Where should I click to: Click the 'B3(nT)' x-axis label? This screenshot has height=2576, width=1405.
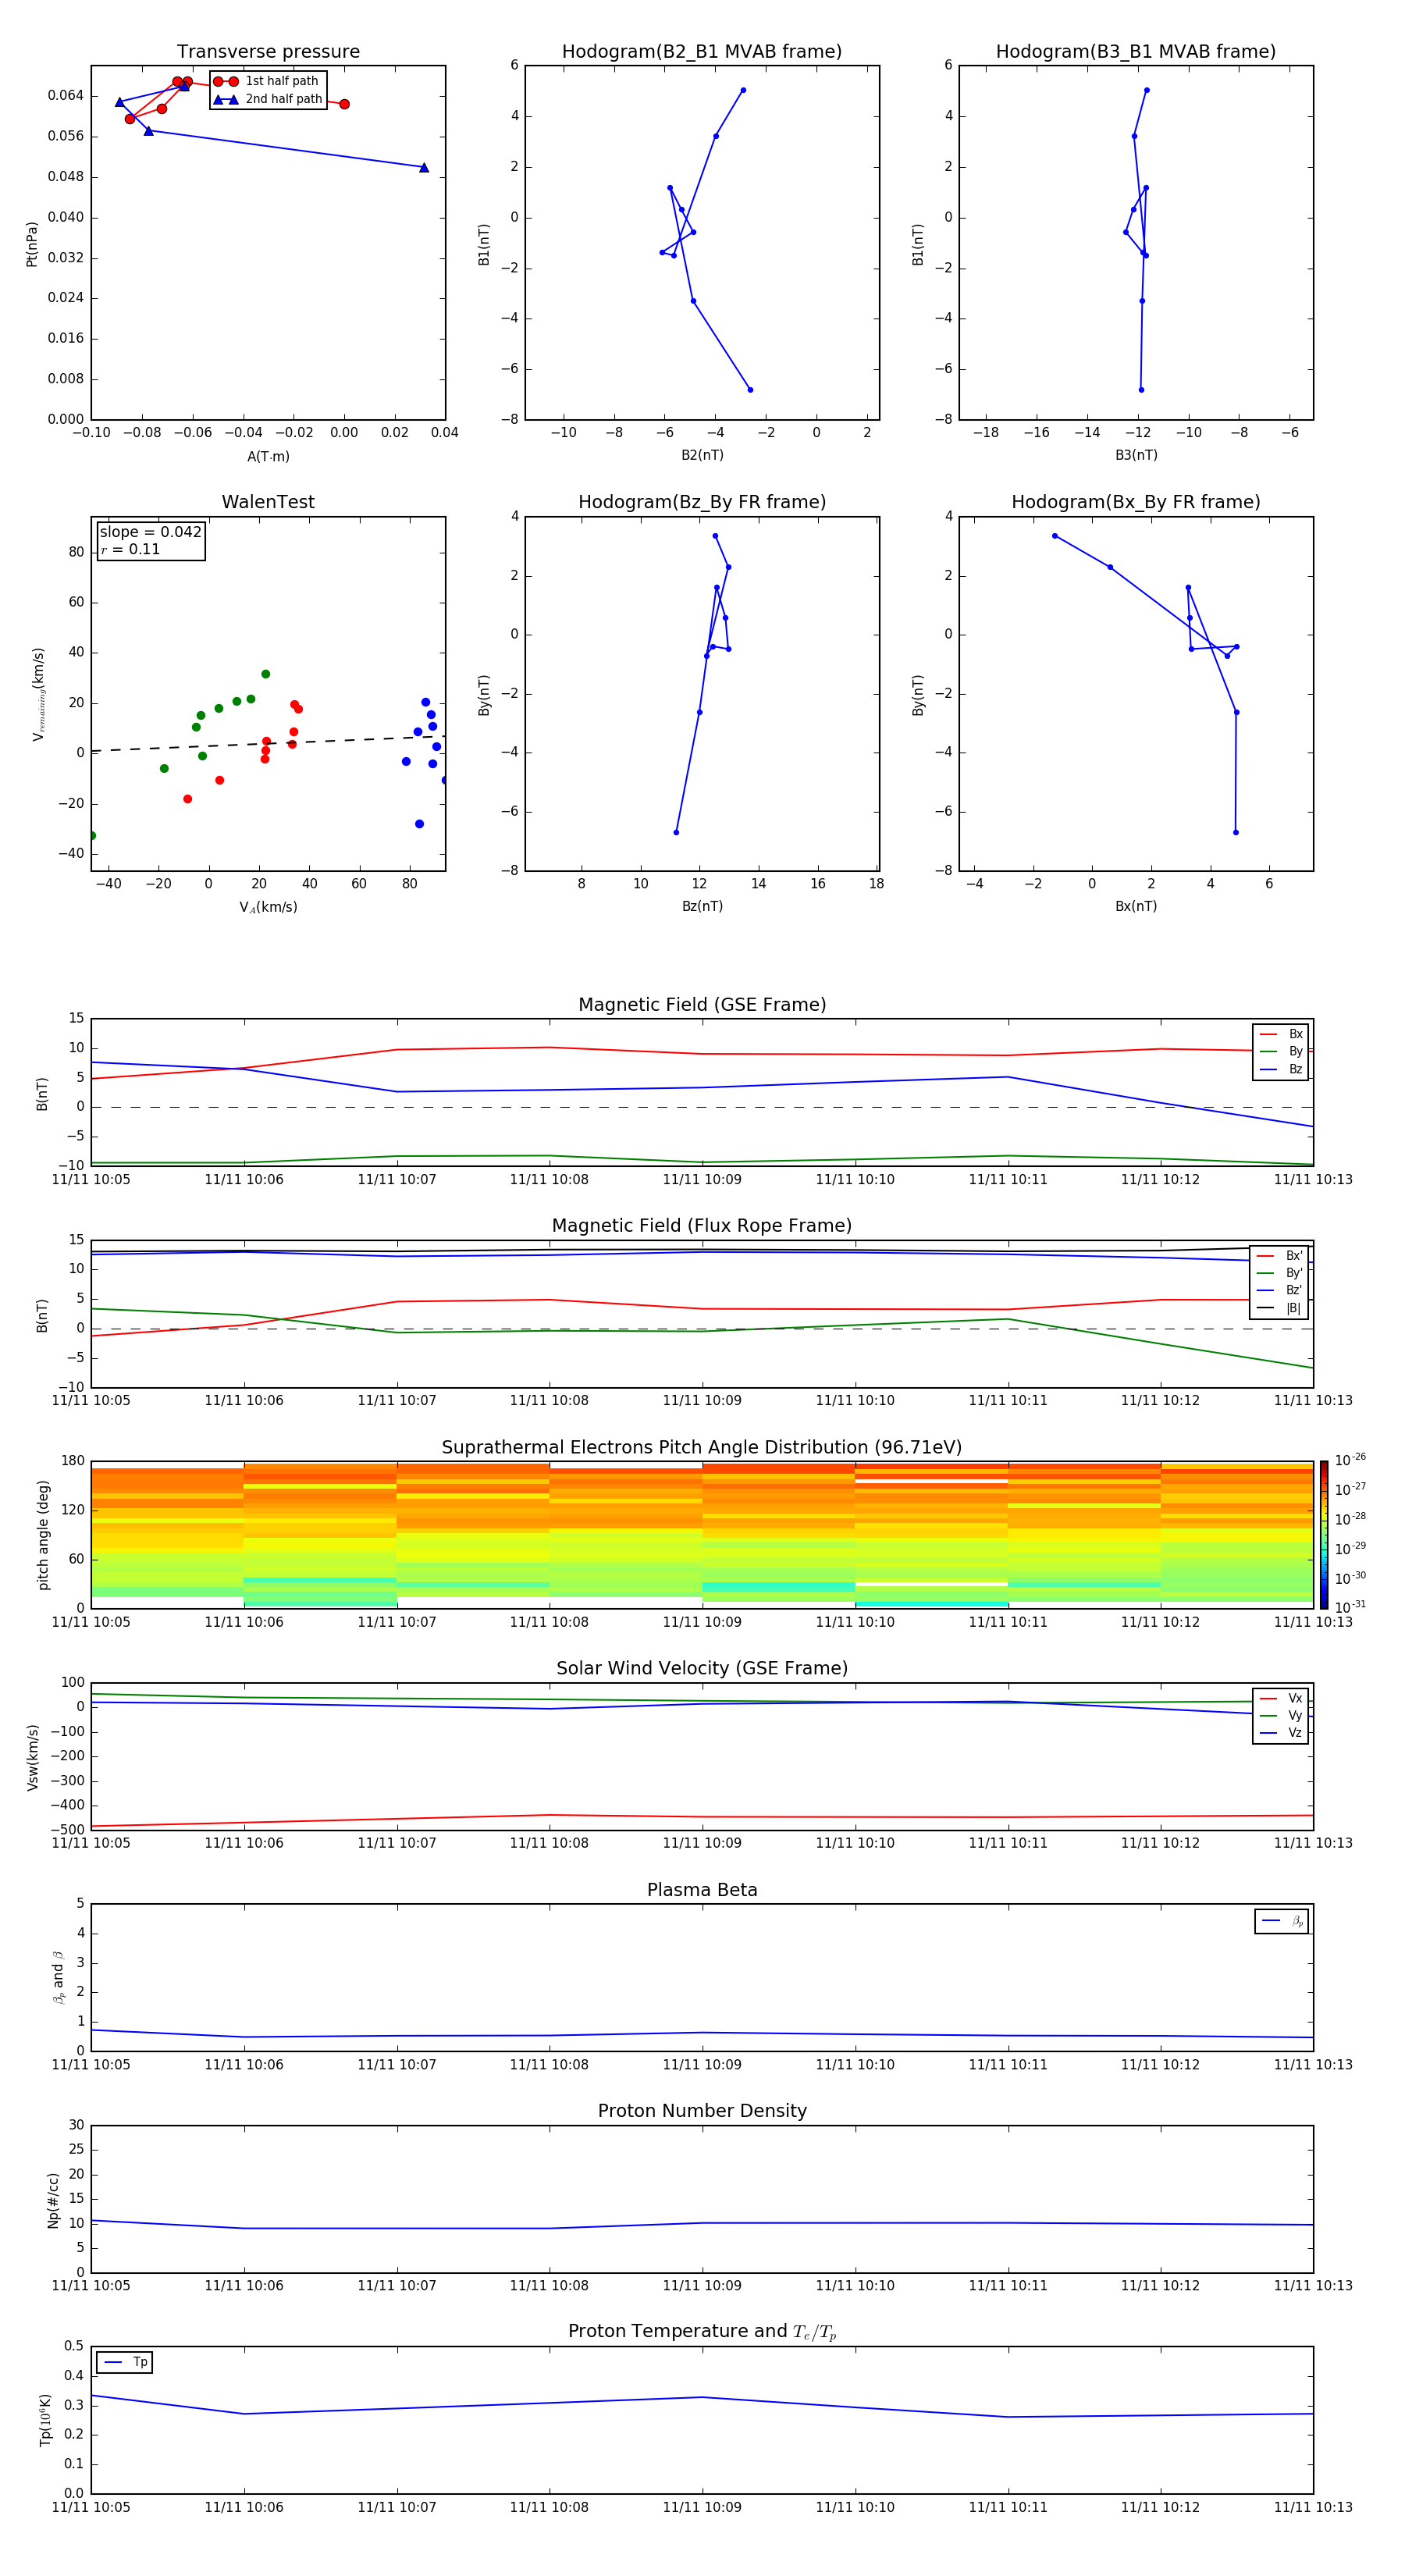coord(1136,455)
